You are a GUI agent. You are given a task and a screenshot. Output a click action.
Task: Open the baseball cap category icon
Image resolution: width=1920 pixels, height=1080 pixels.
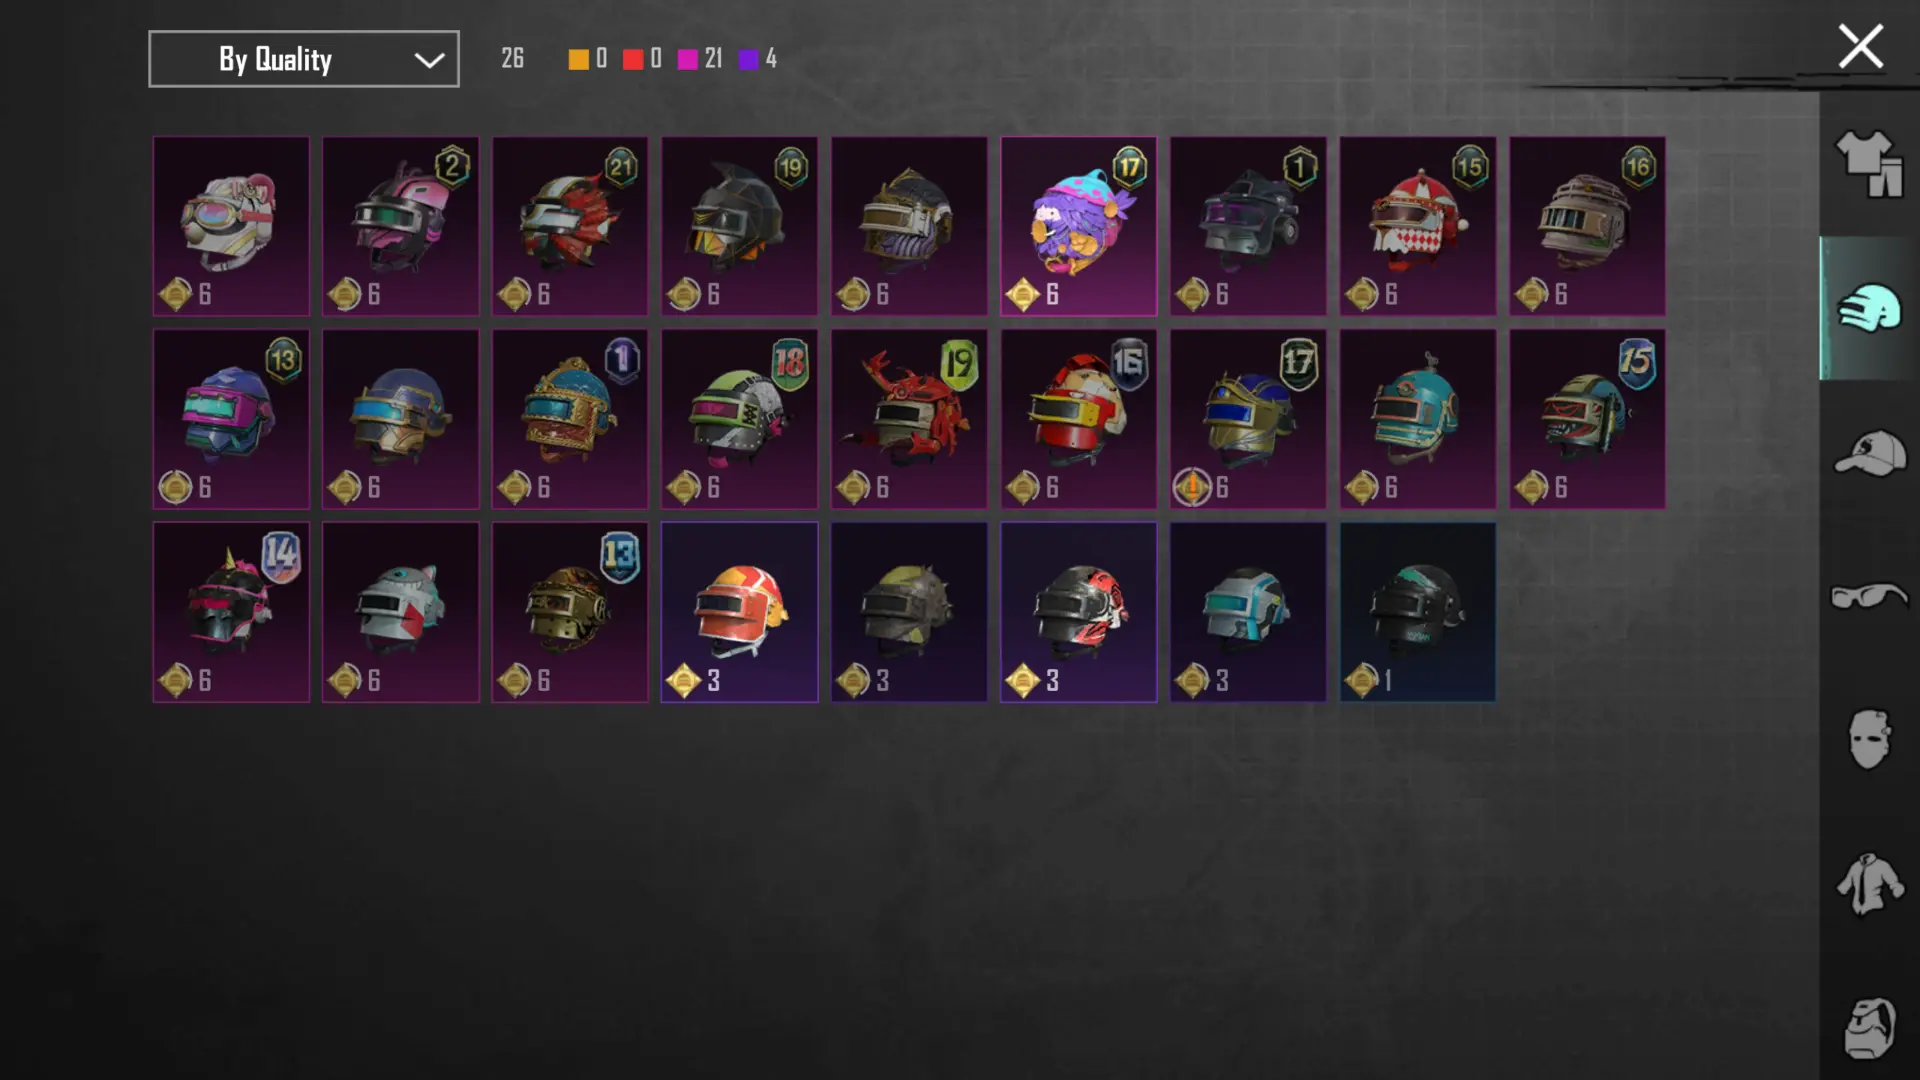[x=1869, y=453]
